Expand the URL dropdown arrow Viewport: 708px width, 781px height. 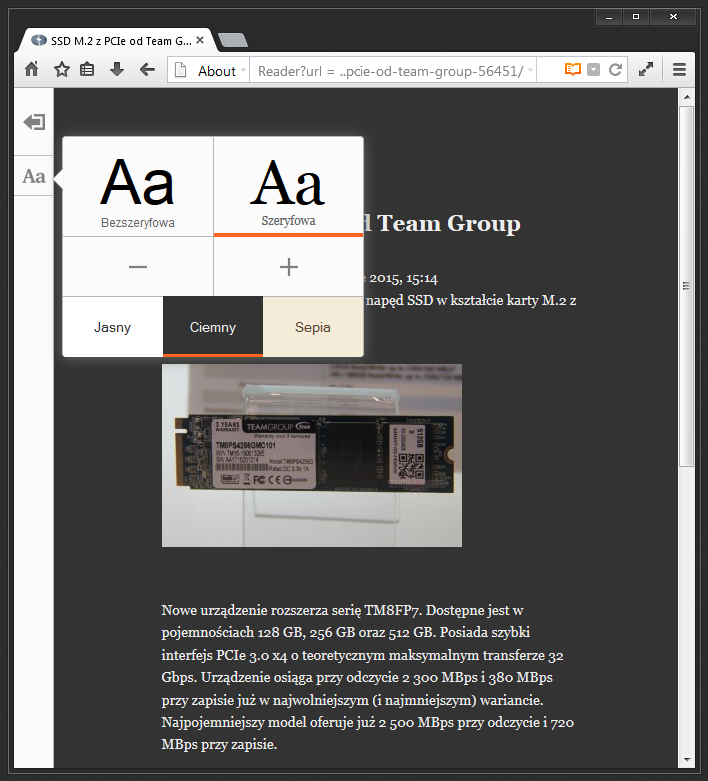(531, 71)
